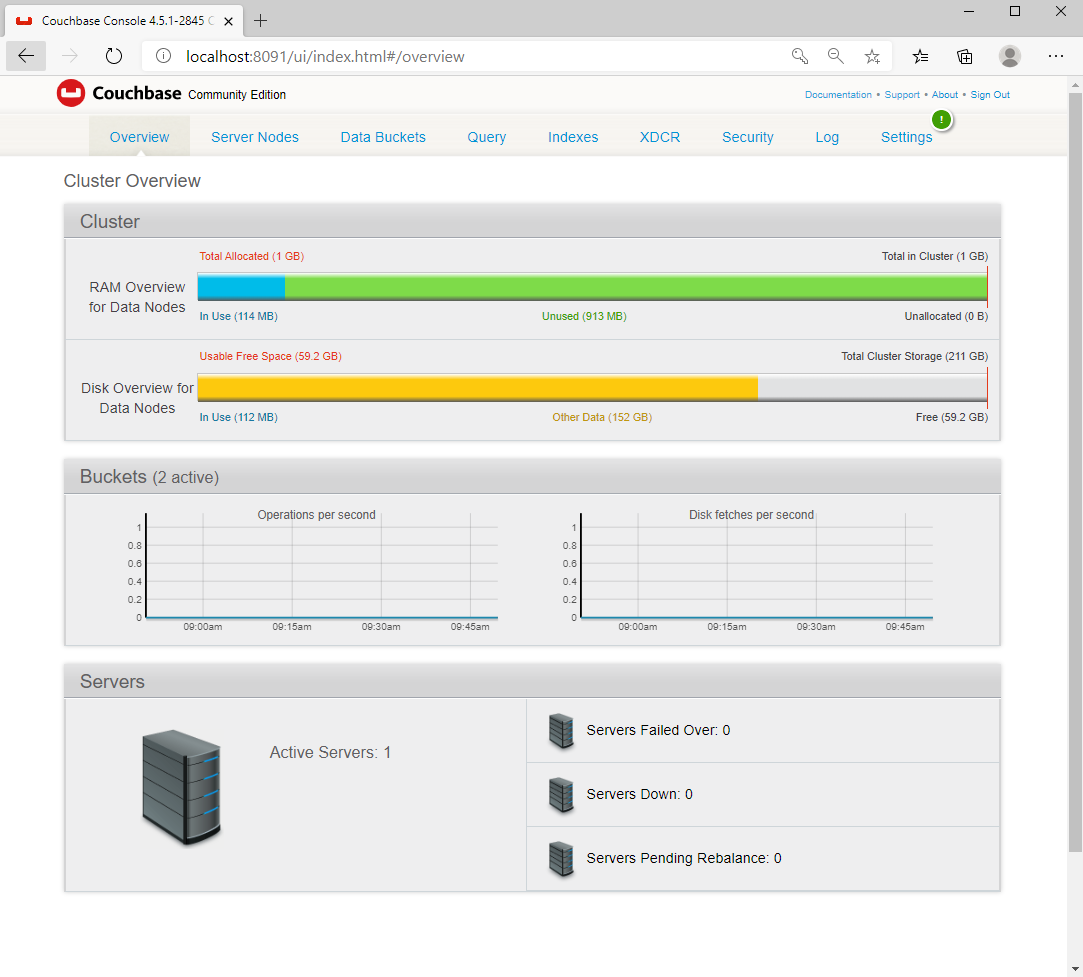Click the Servers Pending Rebalance icon
Screen dimensions: 1083x977
[561, 858]
